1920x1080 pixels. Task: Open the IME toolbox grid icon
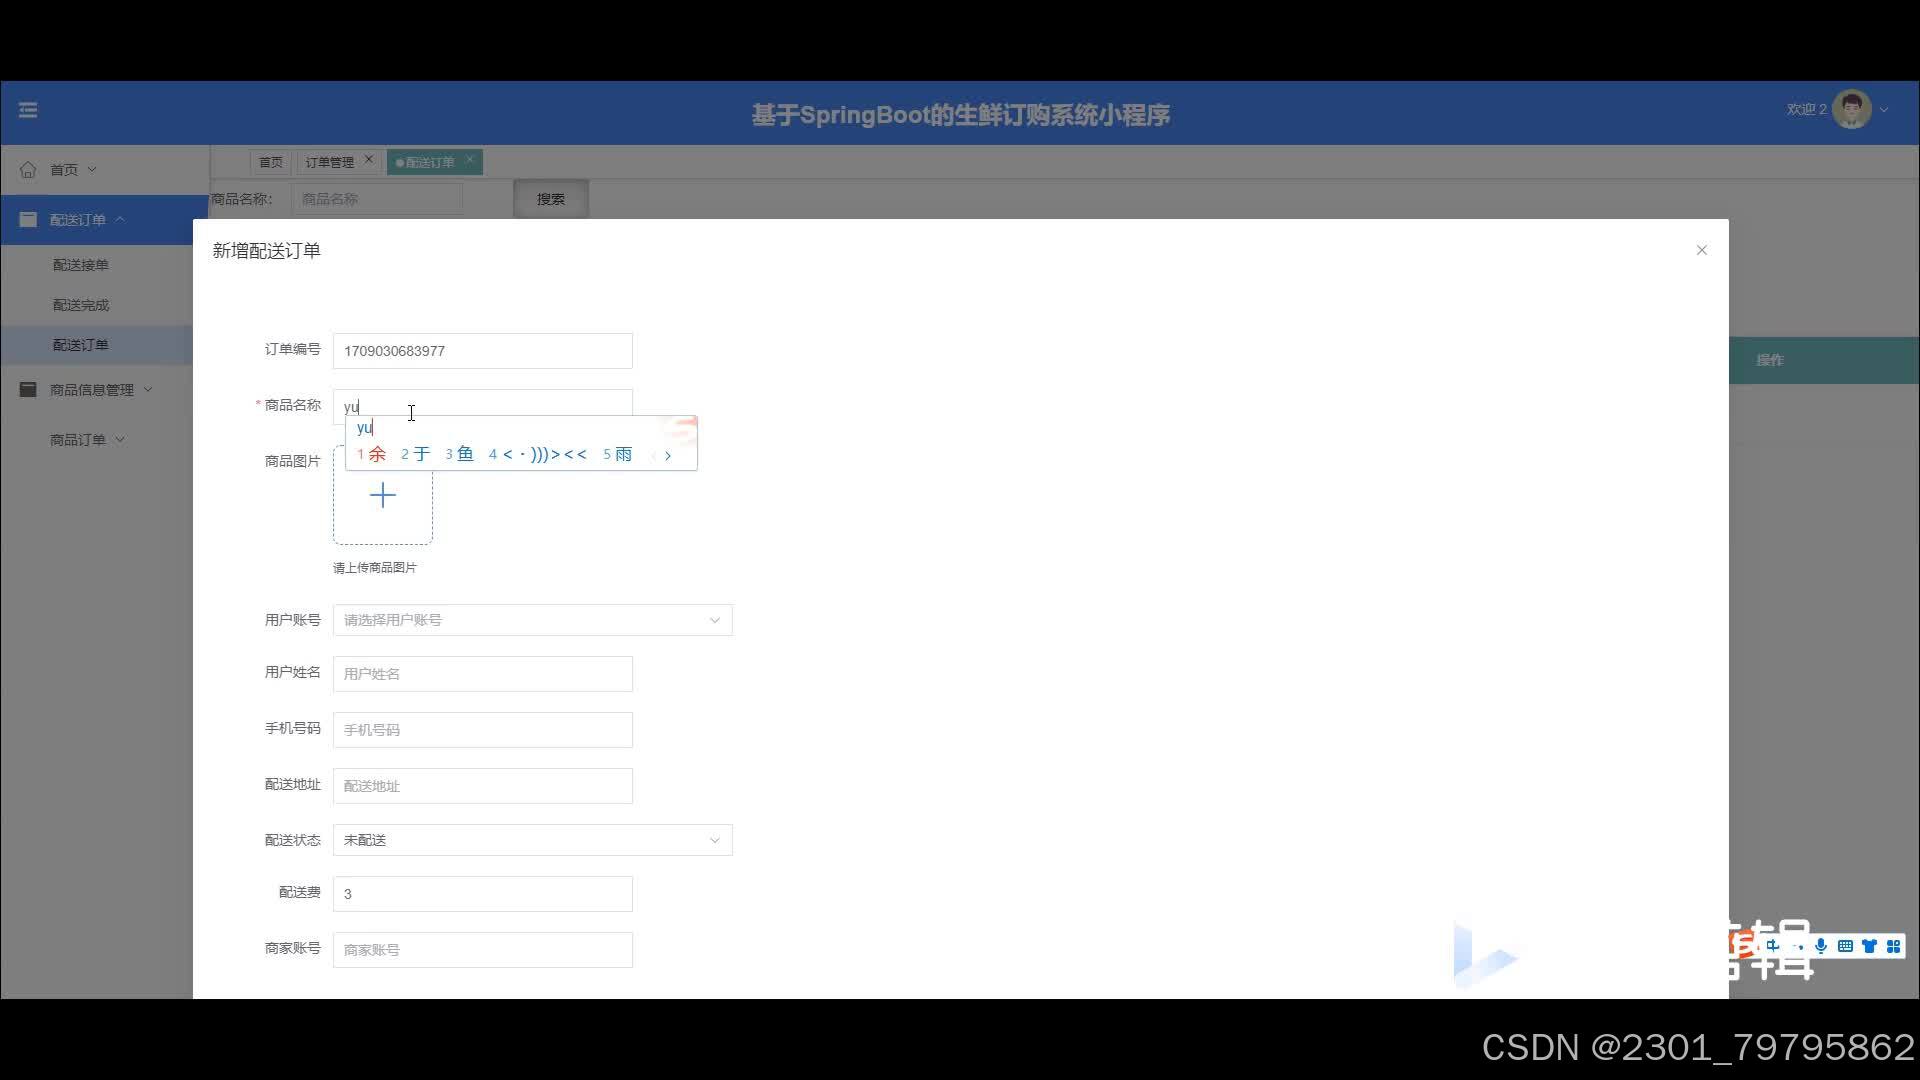point(1893,946)
